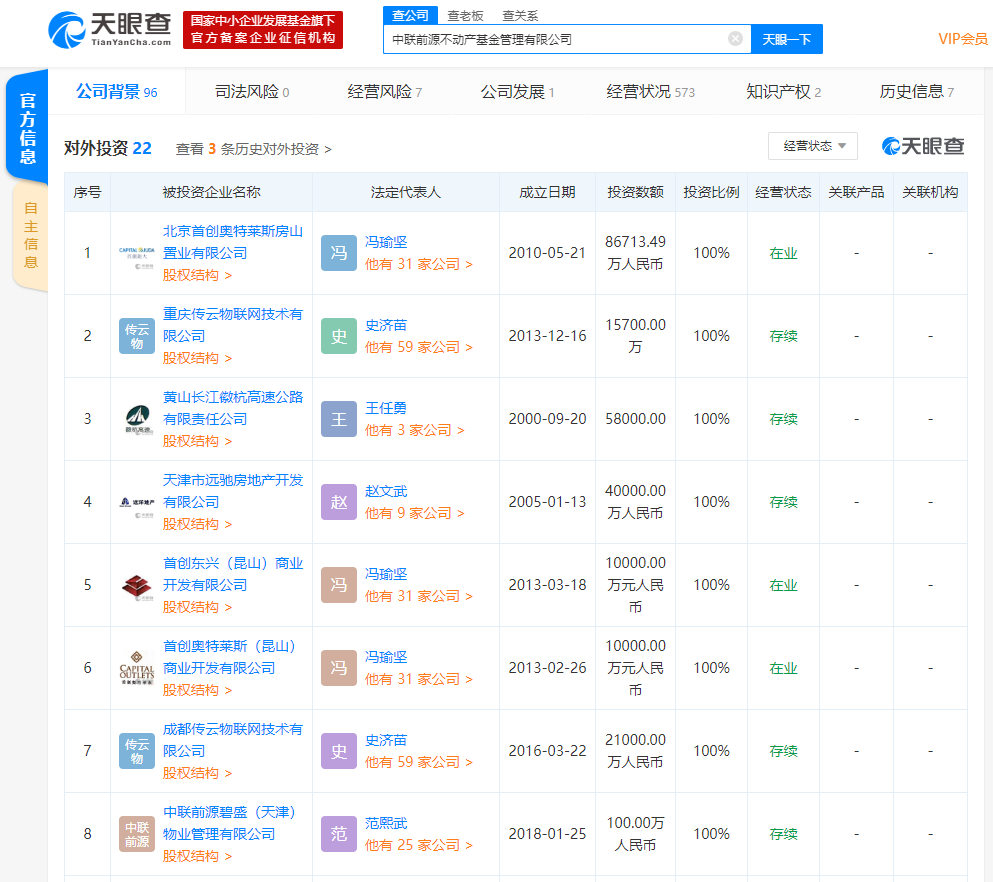
Task: Open legal representative 范熙武
Action: 386,823
